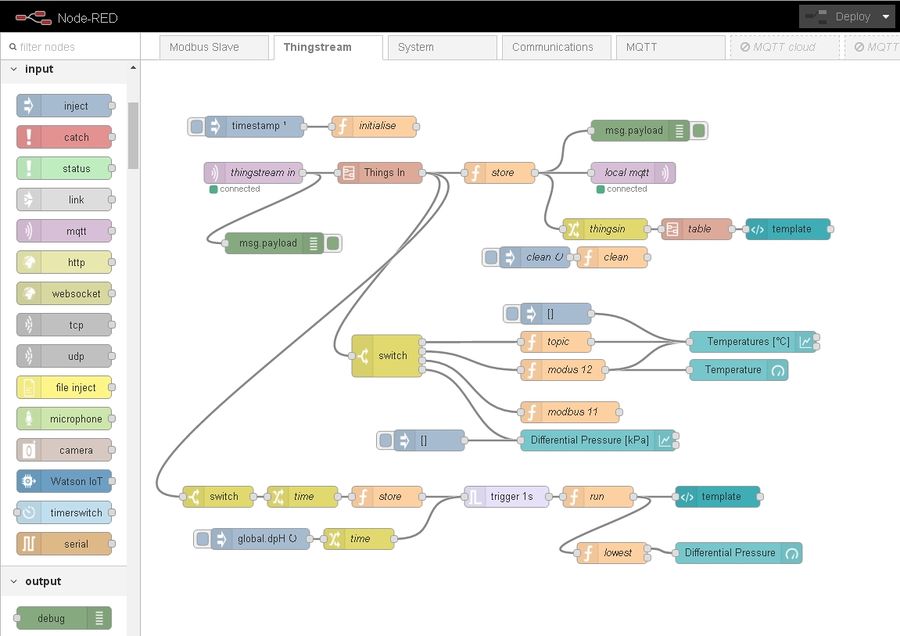Image resolution: width=900 pixels, height=636 pixels.
Task: Select the catch node in the palette
Action: click(64, 137)
